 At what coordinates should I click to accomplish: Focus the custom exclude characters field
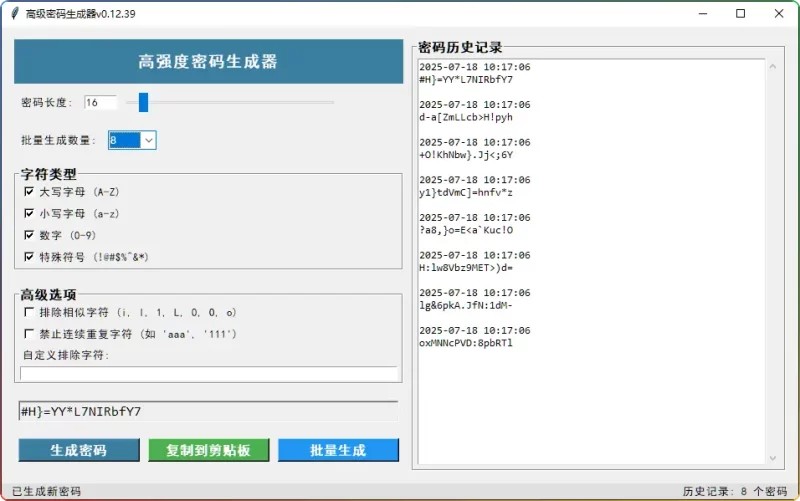point(208,374)
